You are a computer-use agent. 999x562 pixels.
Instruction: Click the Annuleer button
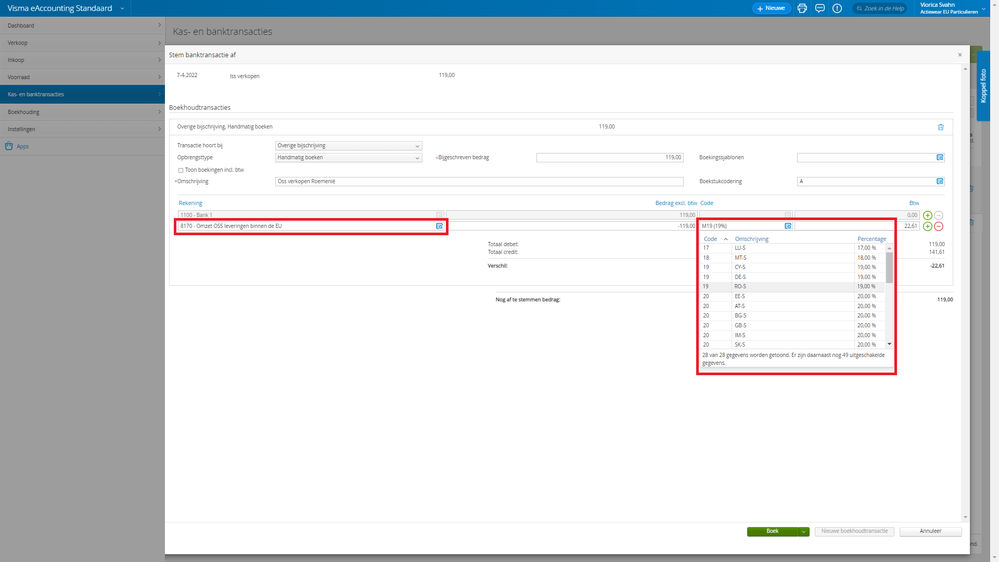click(930, 531)
